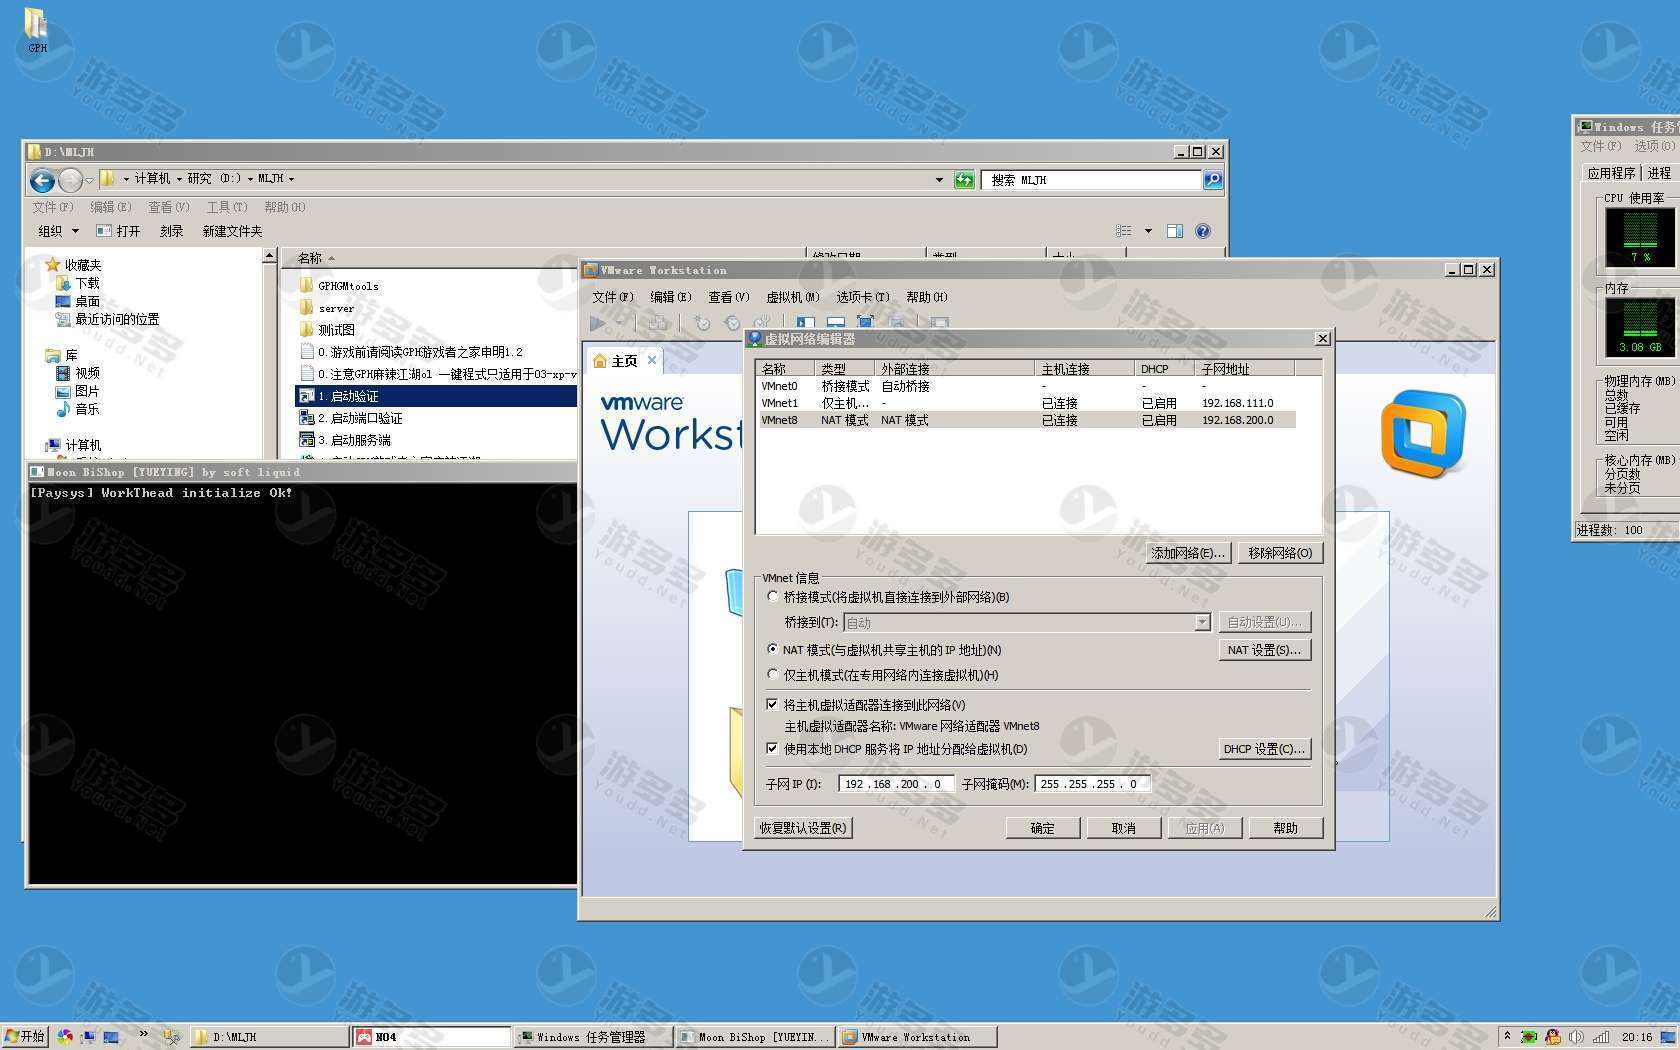This screenshot has height=1050, width=1680.
Task: Change the Explorer view mode icon
Action: pos(1124,231)
